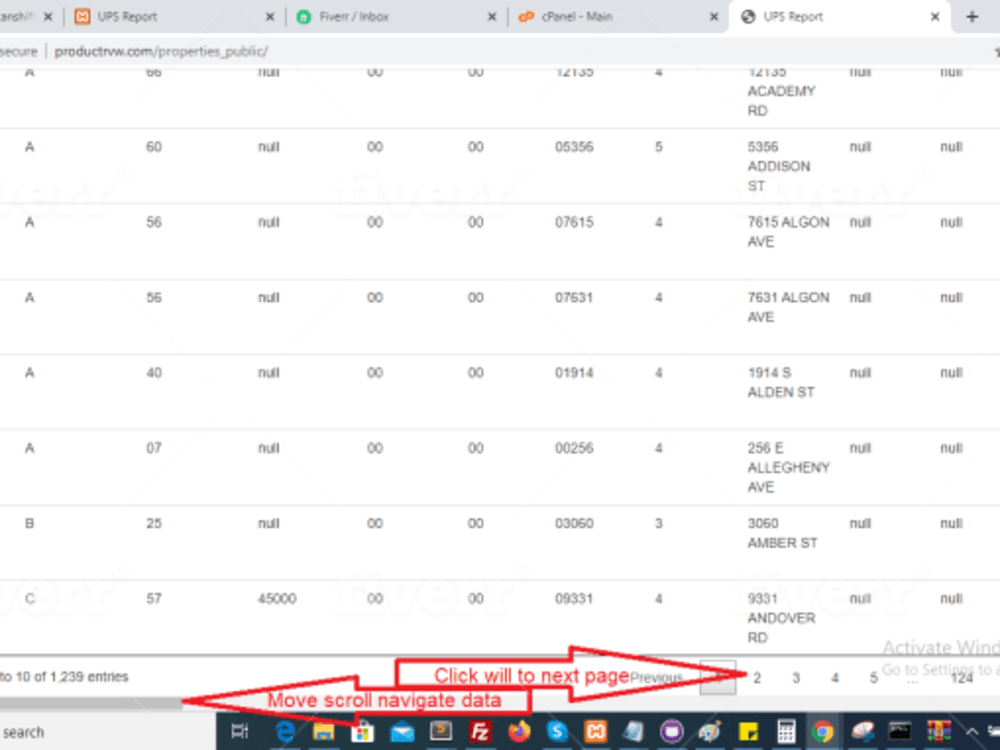Image resolution: width=1000 pixels, height=750 pixels.
Task: Click the '09331' code cell
Action: tap(574, 599)
